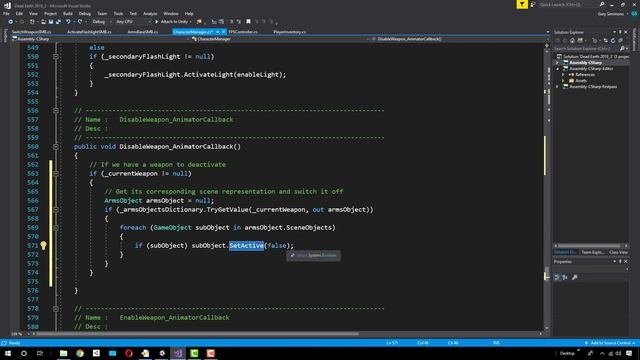The width and height of the screenshot is (640, 360).
Task: Open the Debug menu
Action: 84,13
